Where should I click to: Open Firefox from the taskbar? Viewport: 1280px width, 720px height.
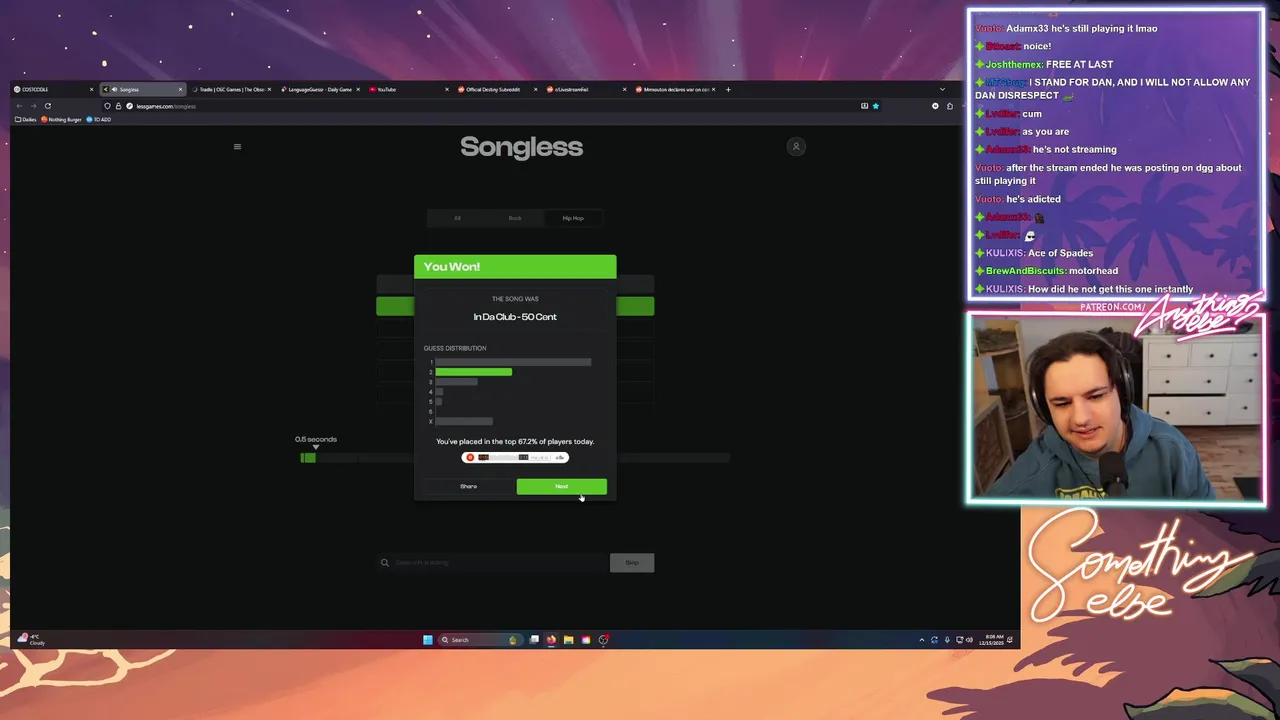[551, 640]
